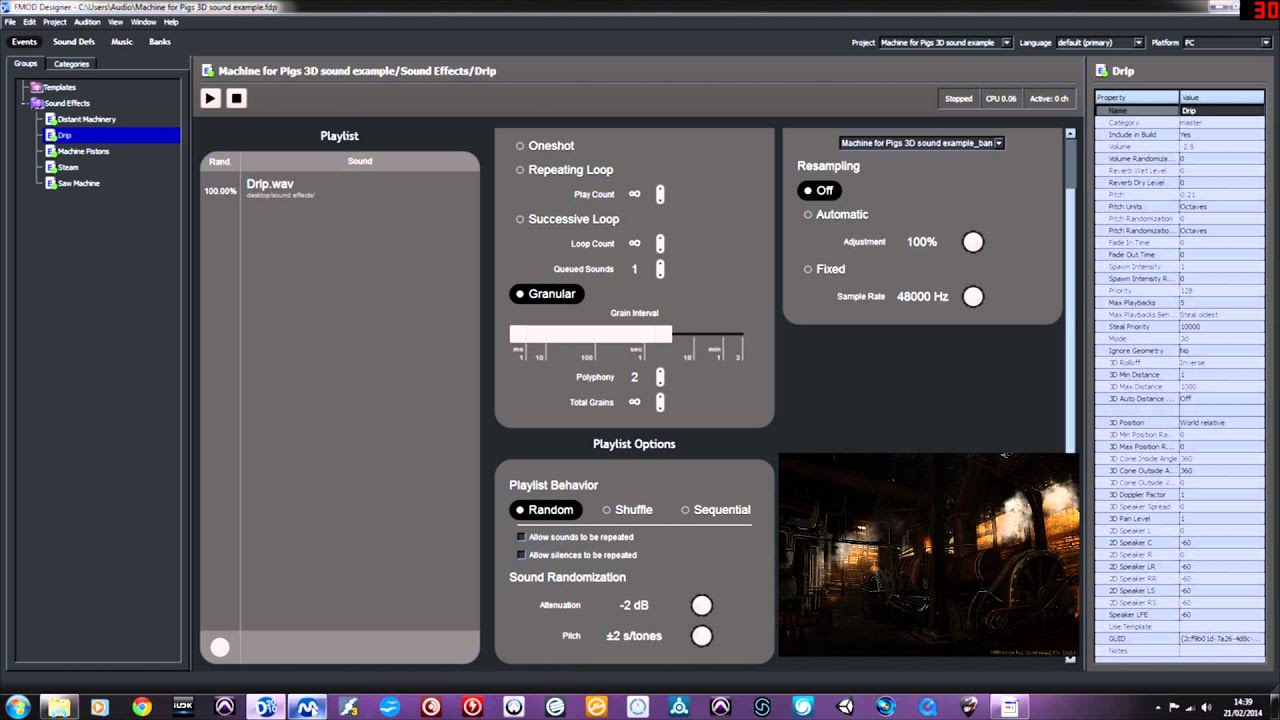Viewport: 1280px width, 720px height.
Task: Show hidden tray icons arrow
Action: coord(1158,707)
